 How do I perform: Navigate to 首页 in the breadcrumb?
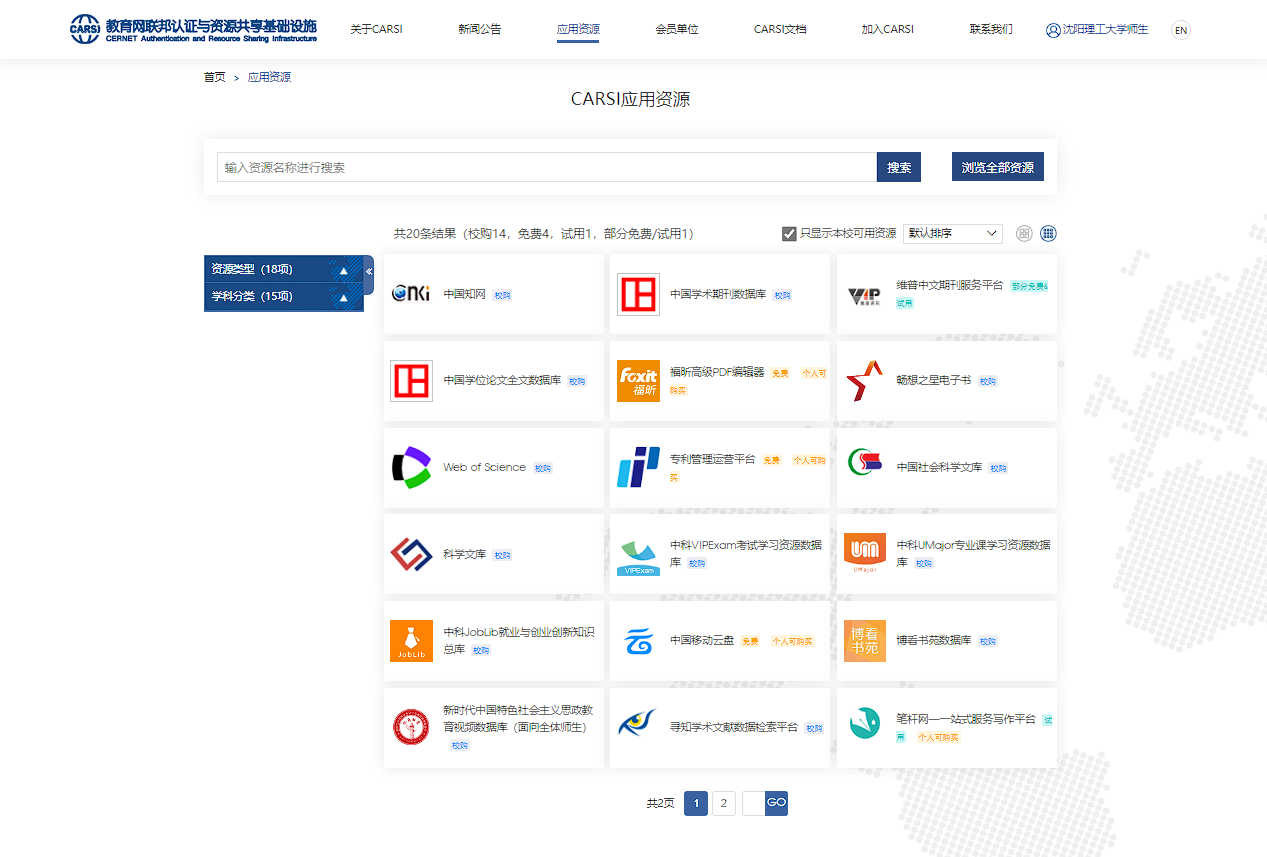pyautogui.click(x=215, y=77)
